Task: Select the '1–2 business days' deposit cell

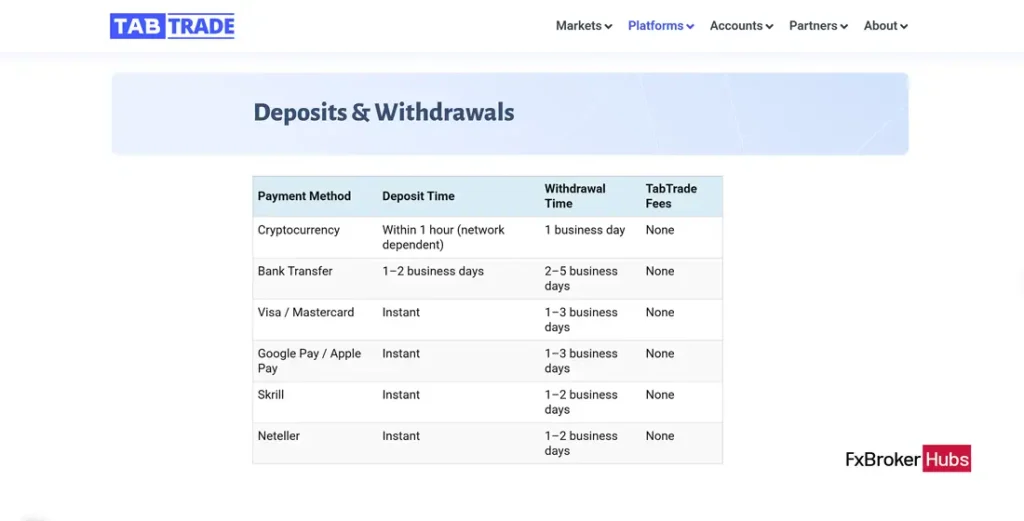Action: [433, 271]
